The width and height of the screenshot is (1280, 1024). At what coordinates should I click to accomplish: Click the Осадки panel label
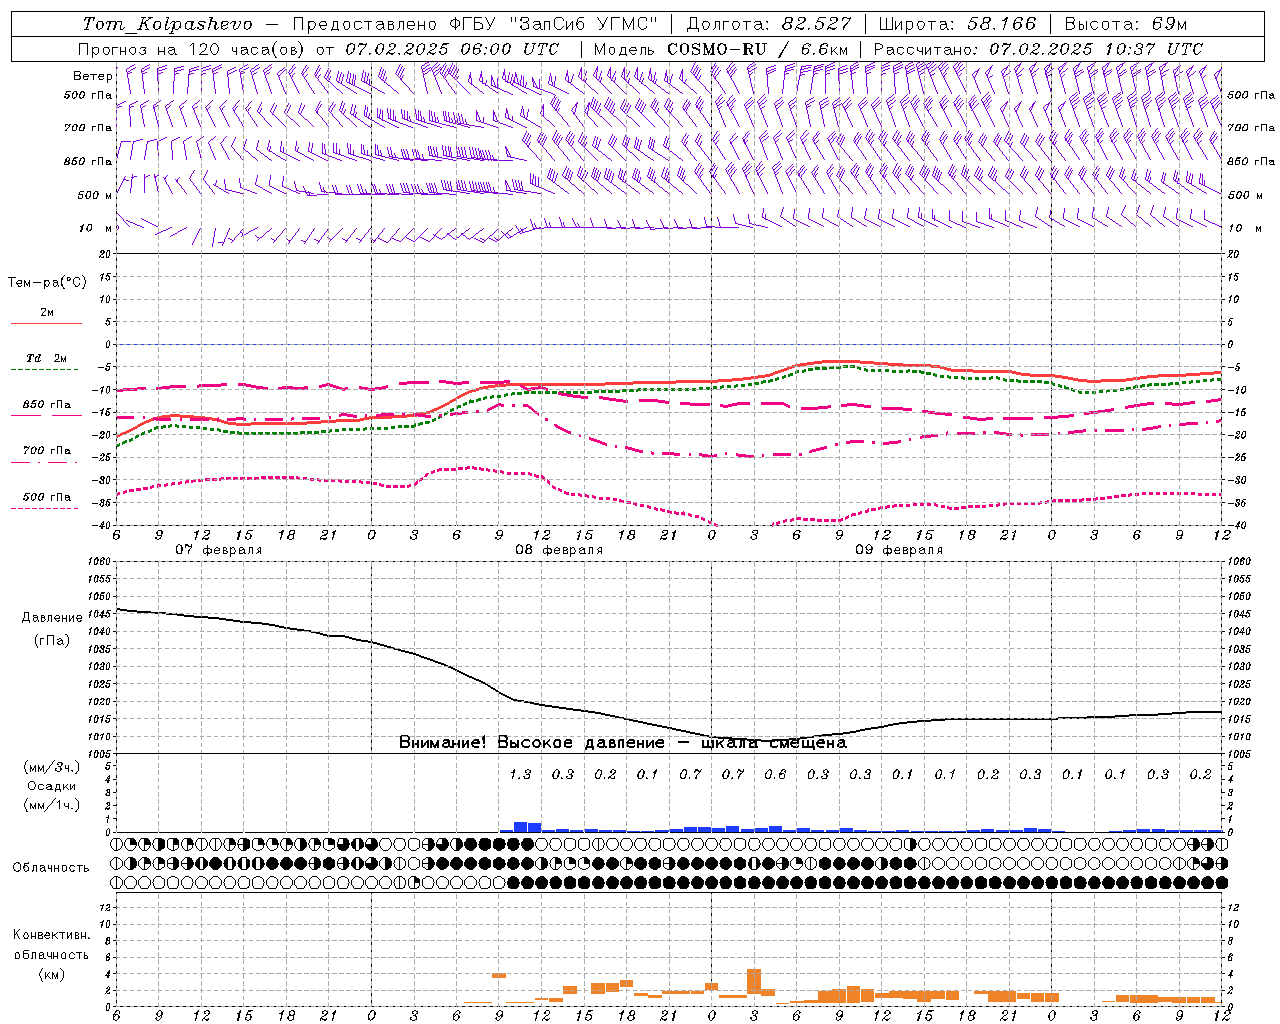pyautogui.click(x=52, y=787)
